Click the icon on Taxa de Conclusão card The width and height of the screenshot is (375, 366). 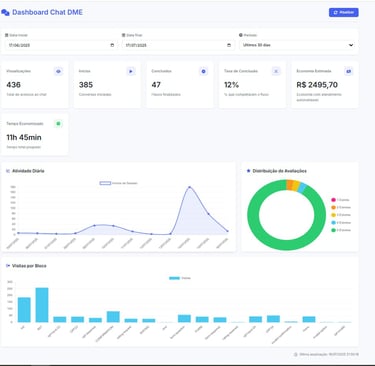(x=276, y=71)
